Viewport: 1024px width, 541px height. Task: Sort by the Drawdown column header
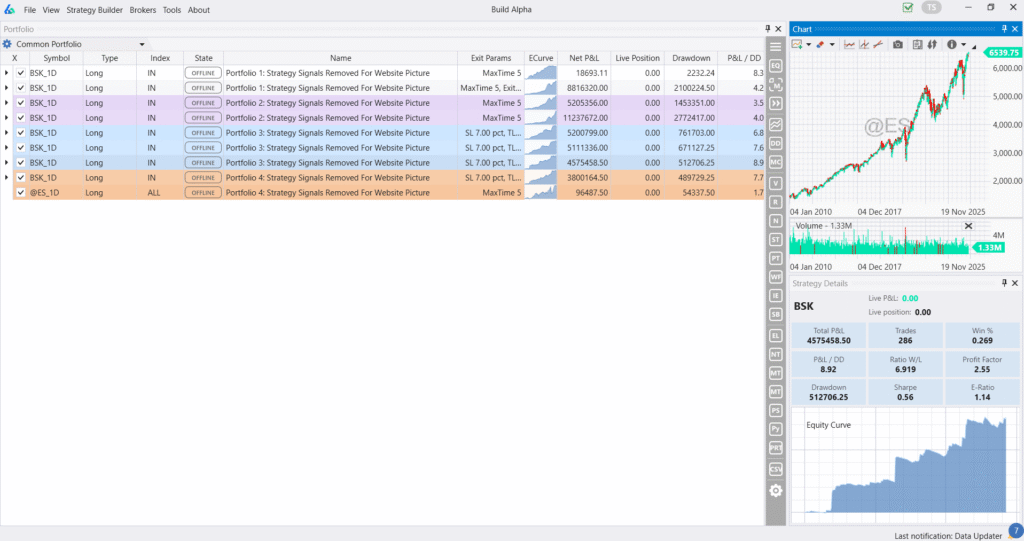691,58
